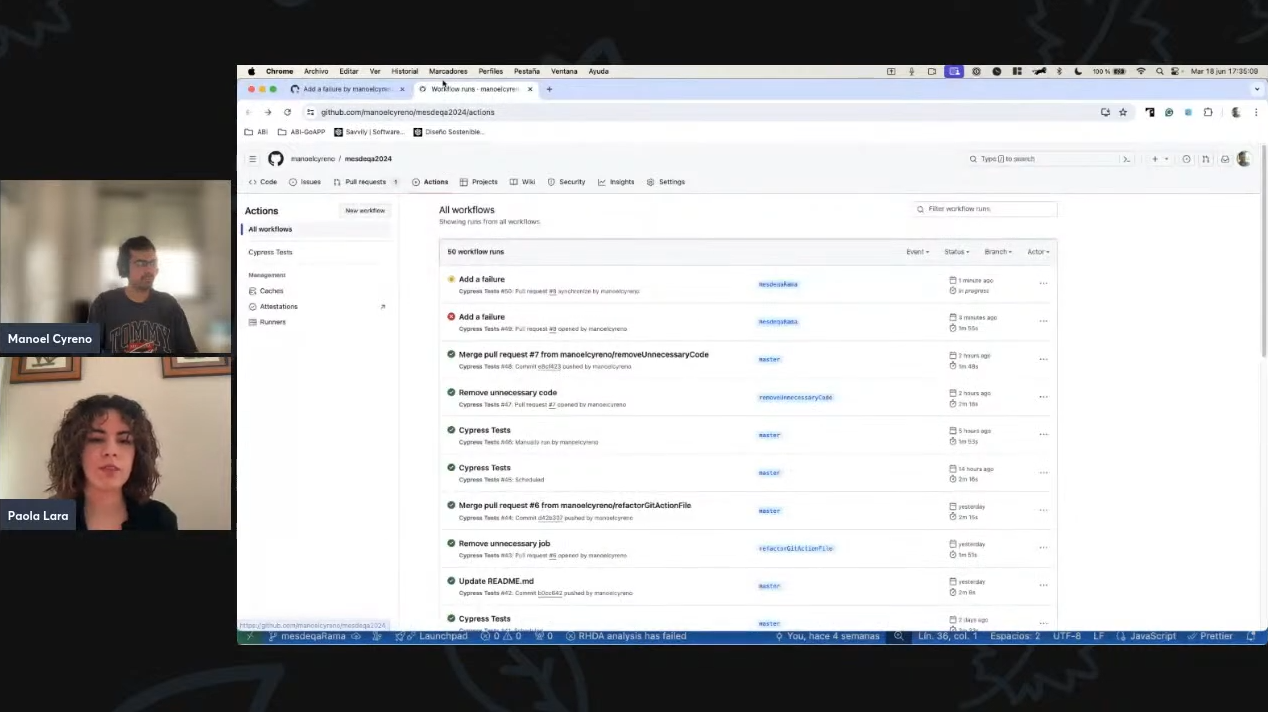Open the Diseño Sostenible bookmark
The image size is (1268, 712).
[449, 132]
